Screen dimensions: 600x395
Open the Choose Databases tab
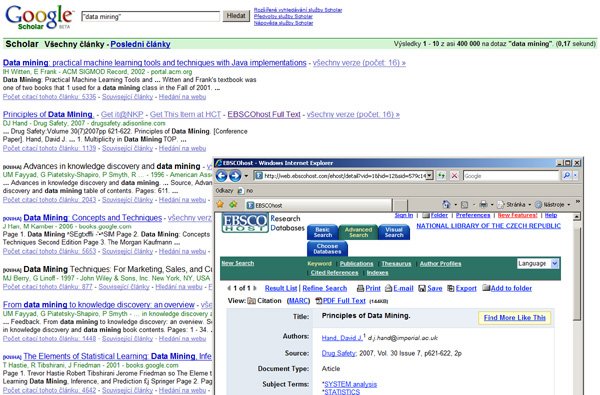pyautogui.click(x=327, y=249)
